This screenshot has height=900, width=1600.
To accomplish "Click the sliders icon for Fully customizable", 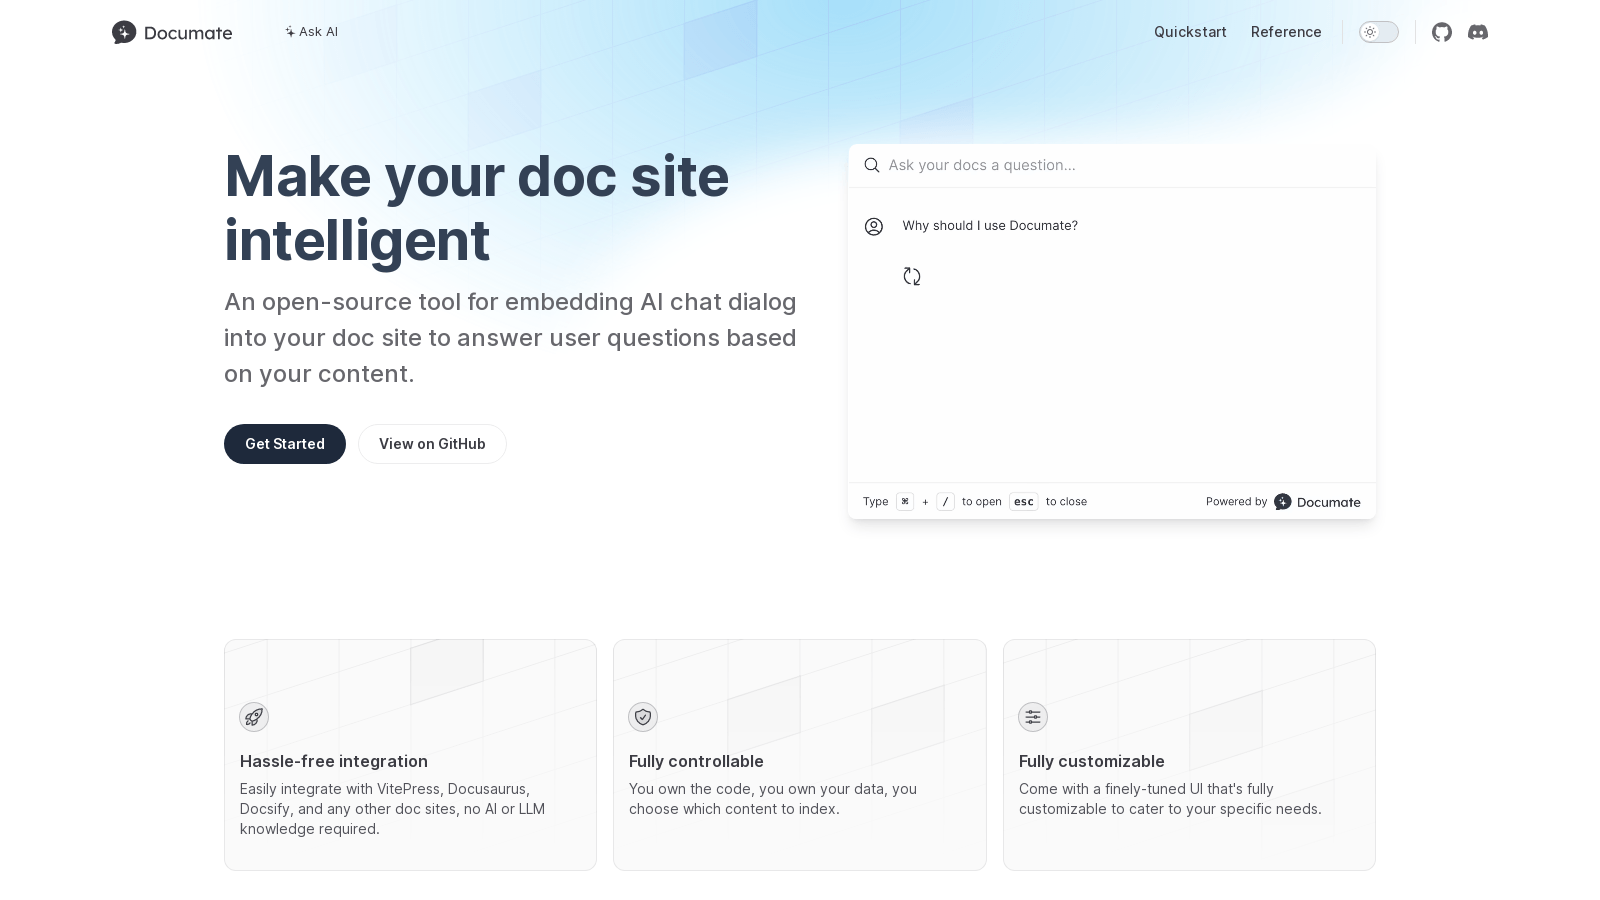I will coord(1033,717).
